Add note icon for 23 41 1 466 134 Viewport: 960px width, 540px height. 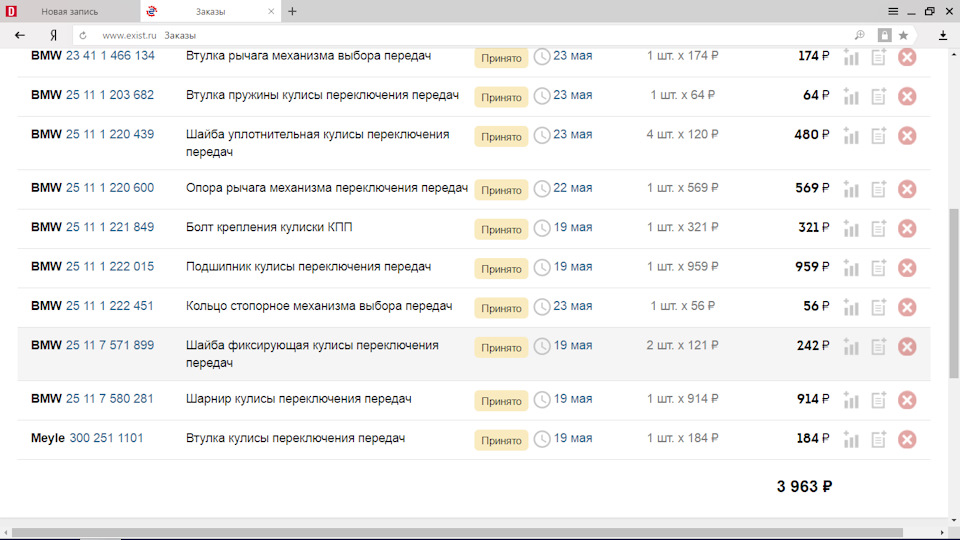[879, 57]
